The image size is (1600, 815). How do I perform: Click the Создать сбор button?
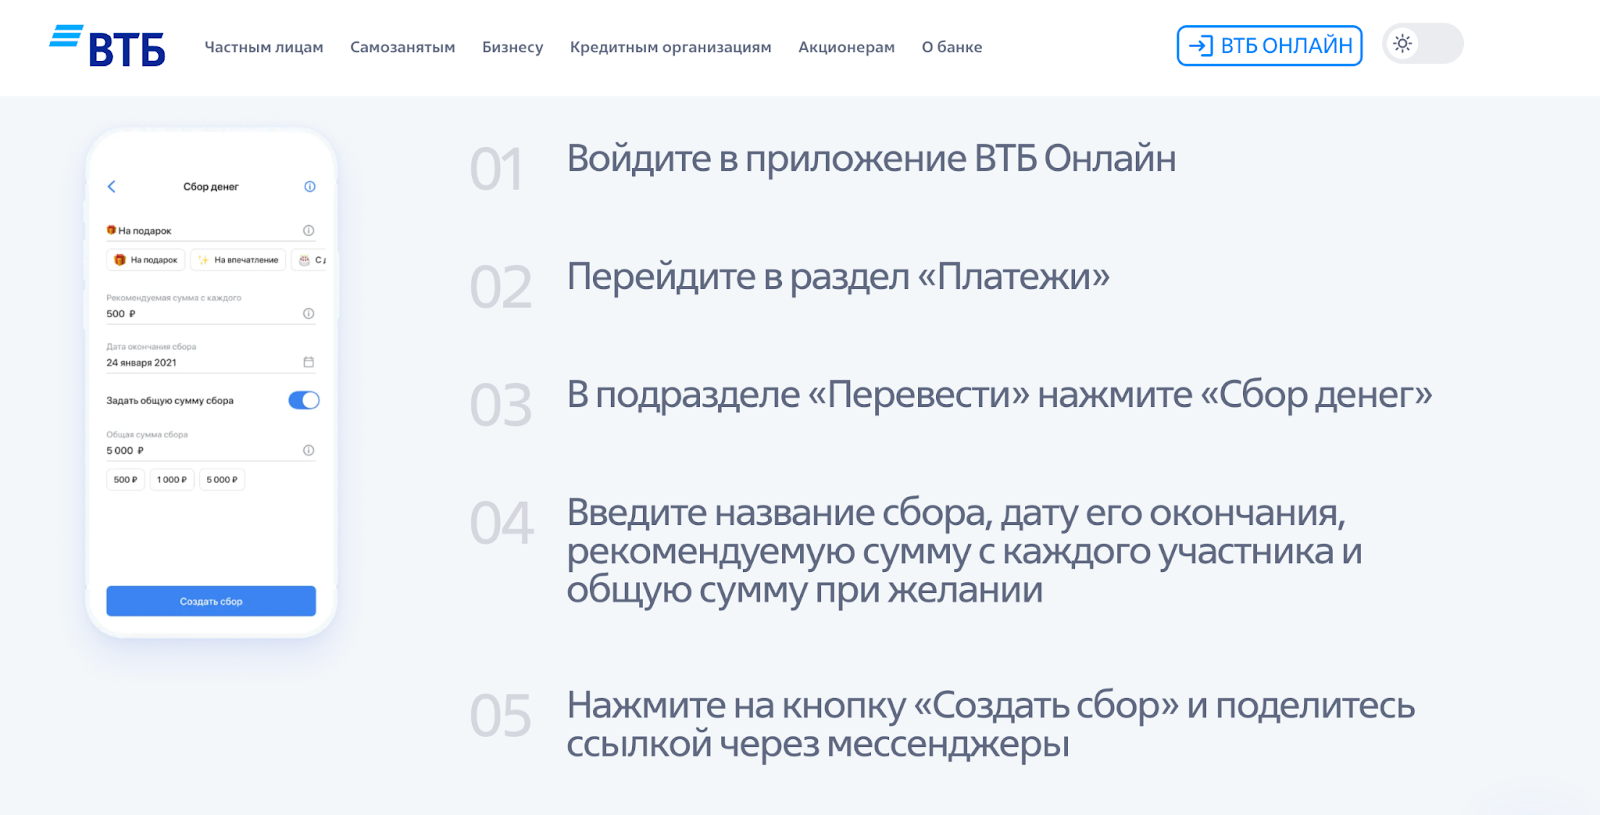pos(211,601)
